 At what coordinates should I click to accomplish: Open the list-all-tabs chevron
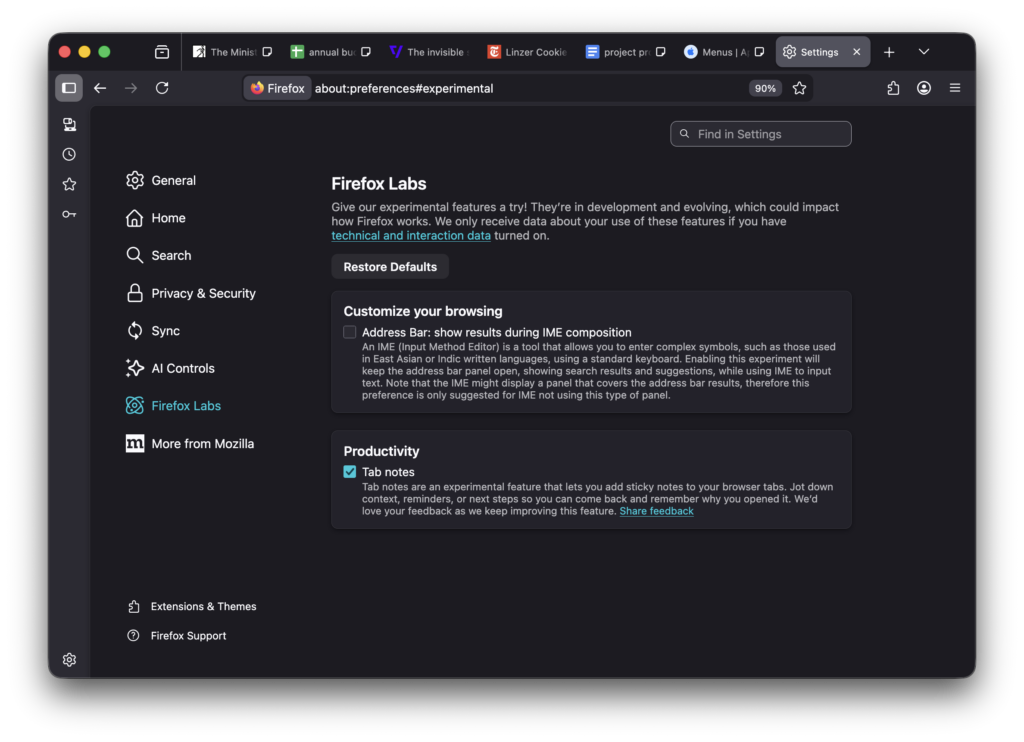click(923, 51)
